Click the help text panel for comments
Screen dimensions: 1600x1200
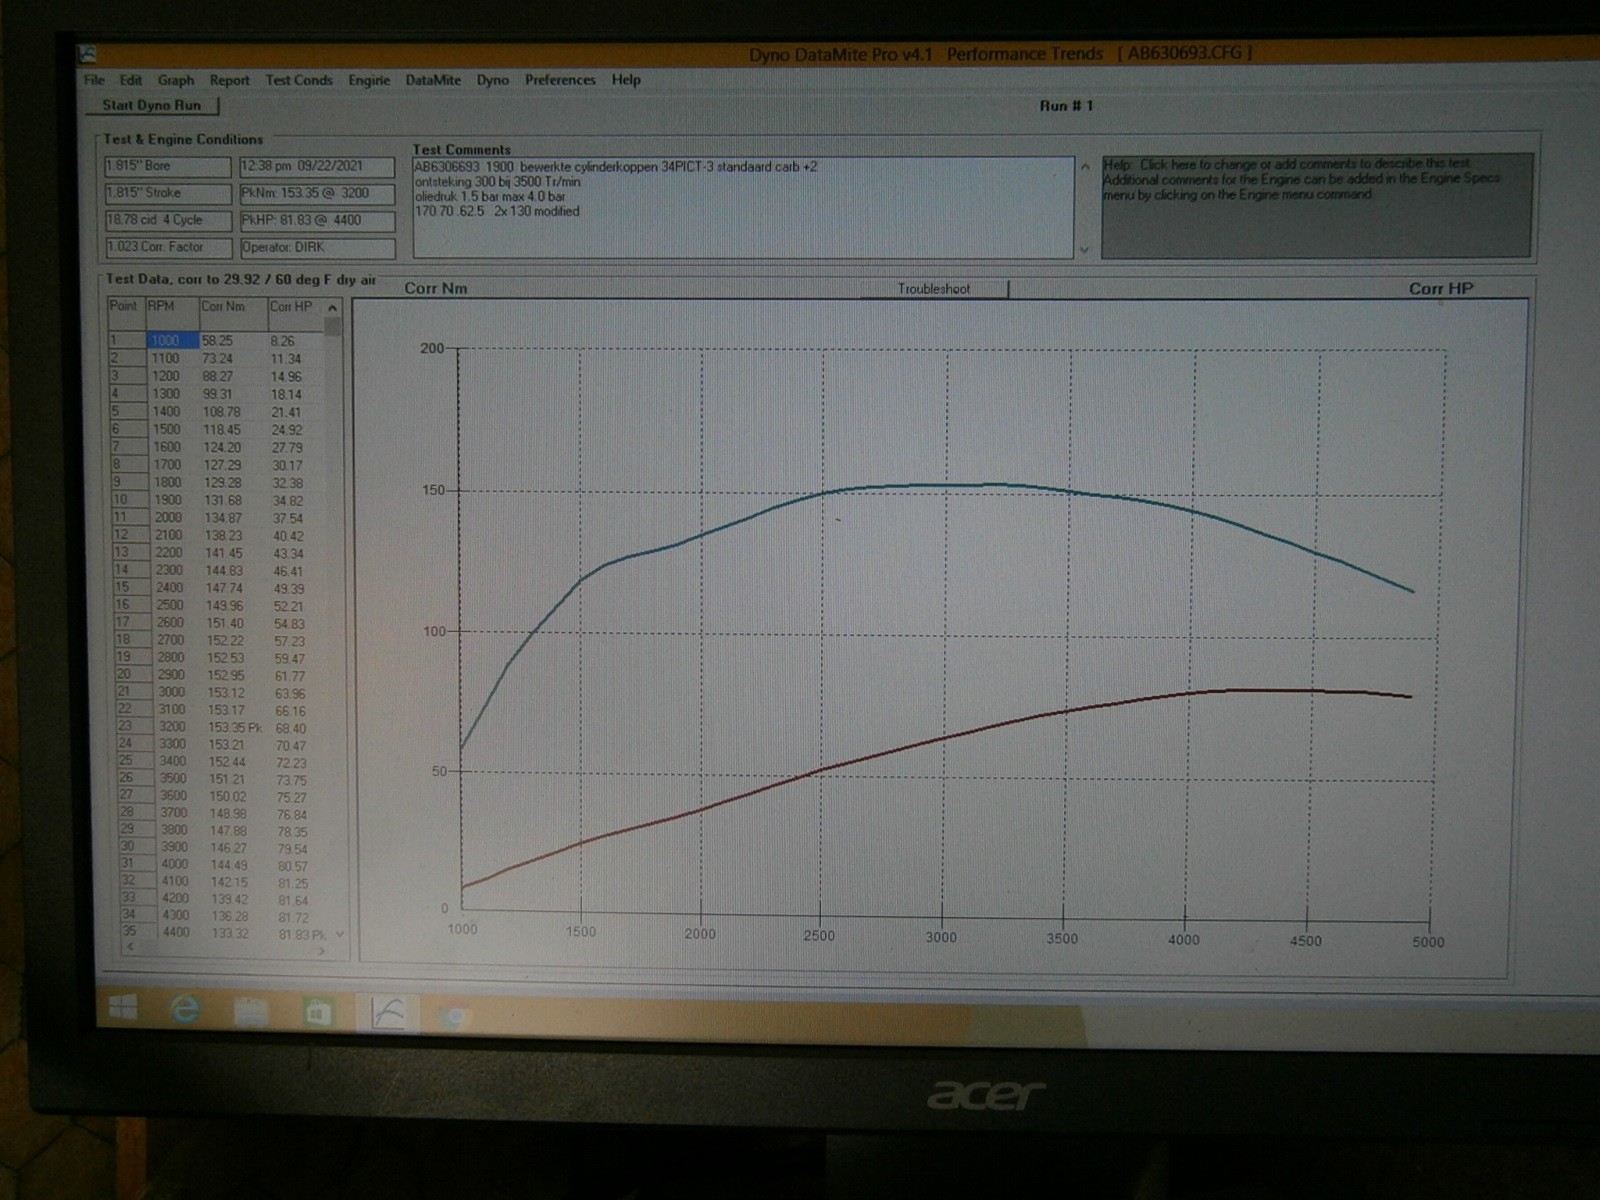1315,205
